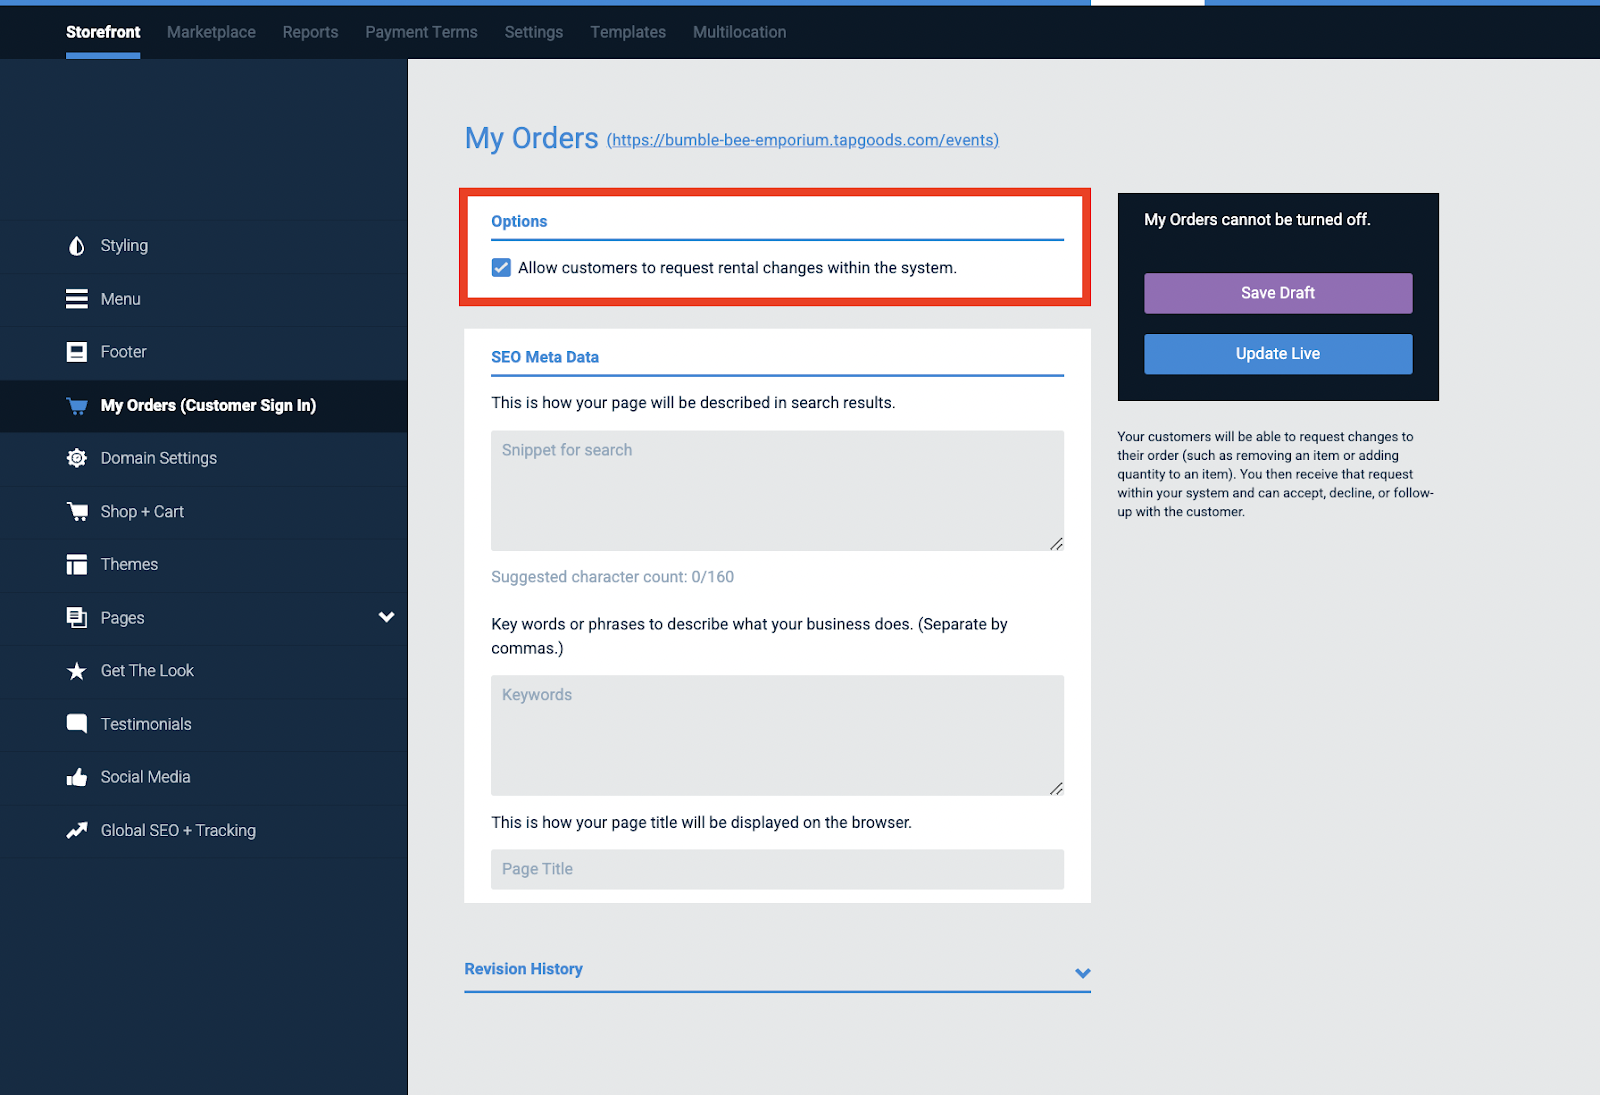Open Domain Settings via gear icon
Viewport: 1600px width, 1095px height.
pos(77,458)
